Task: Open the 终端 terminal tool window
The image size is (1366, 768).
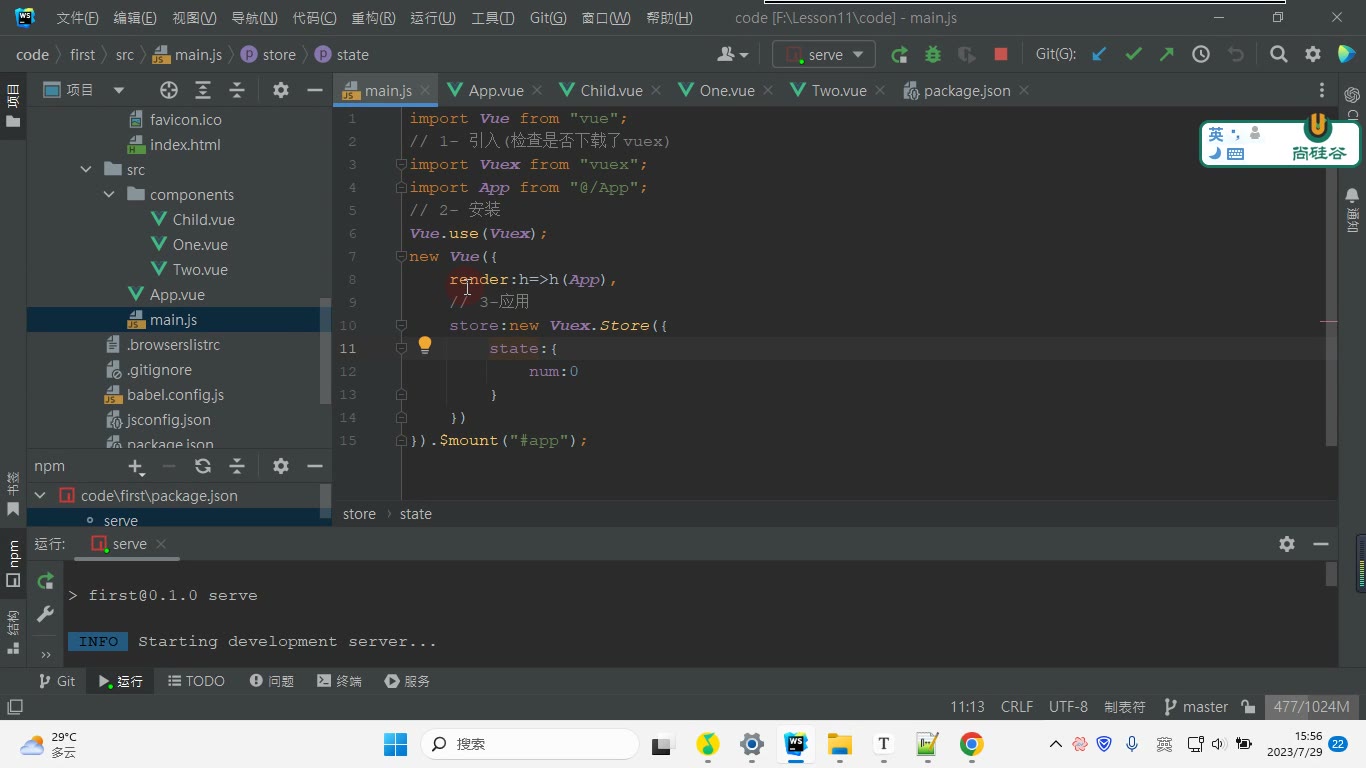Action: (x=339, y=681)
